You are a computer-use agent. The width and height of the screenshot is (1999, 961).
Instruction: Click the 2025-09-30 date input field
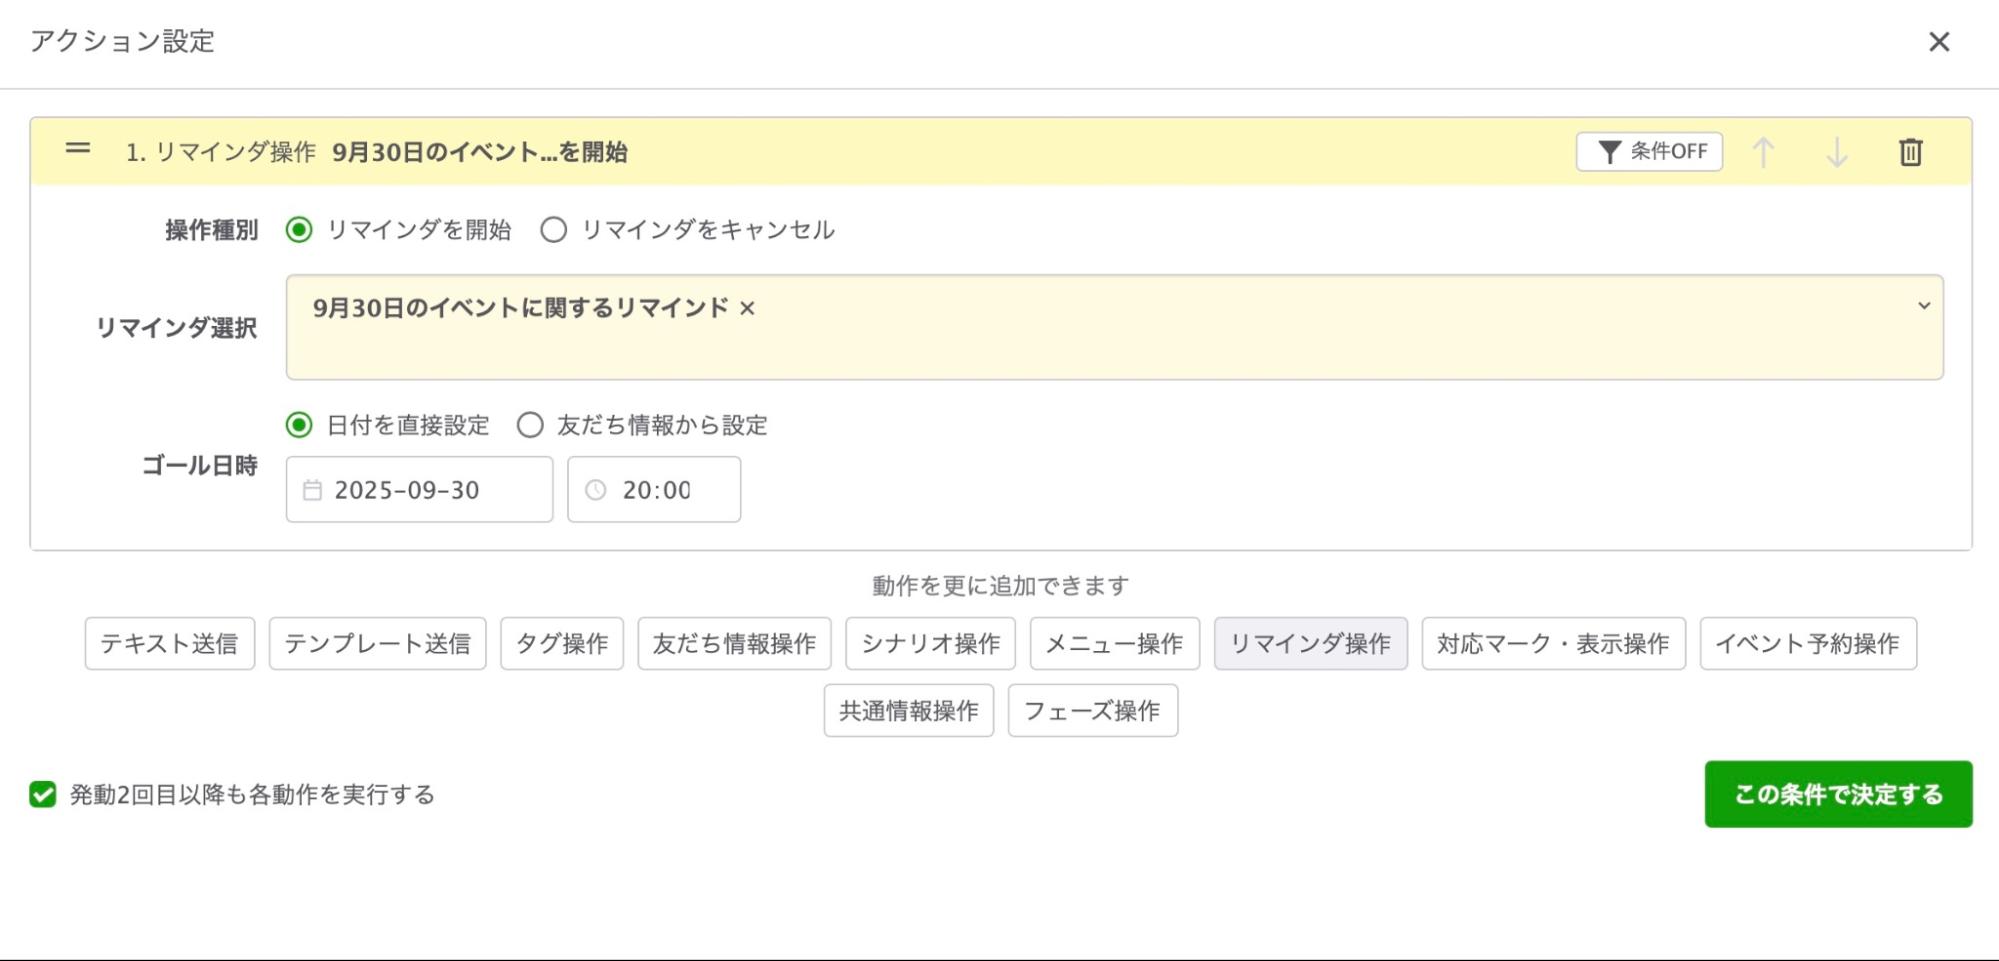pyautogui.click(x=420, y=490)
